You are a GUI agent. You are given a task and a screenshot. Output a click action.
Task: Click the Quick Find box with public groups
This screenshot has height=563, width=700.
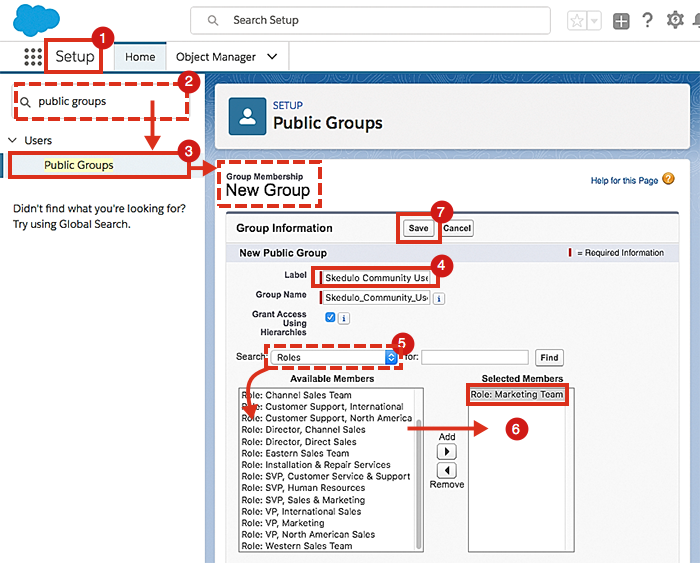pos(101,101)
